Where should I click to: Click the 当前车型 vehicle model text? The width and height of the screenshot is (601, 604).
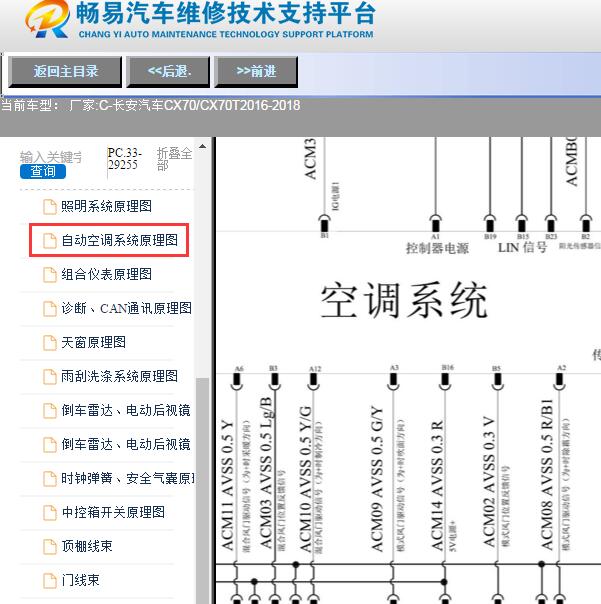pos(151,106)
